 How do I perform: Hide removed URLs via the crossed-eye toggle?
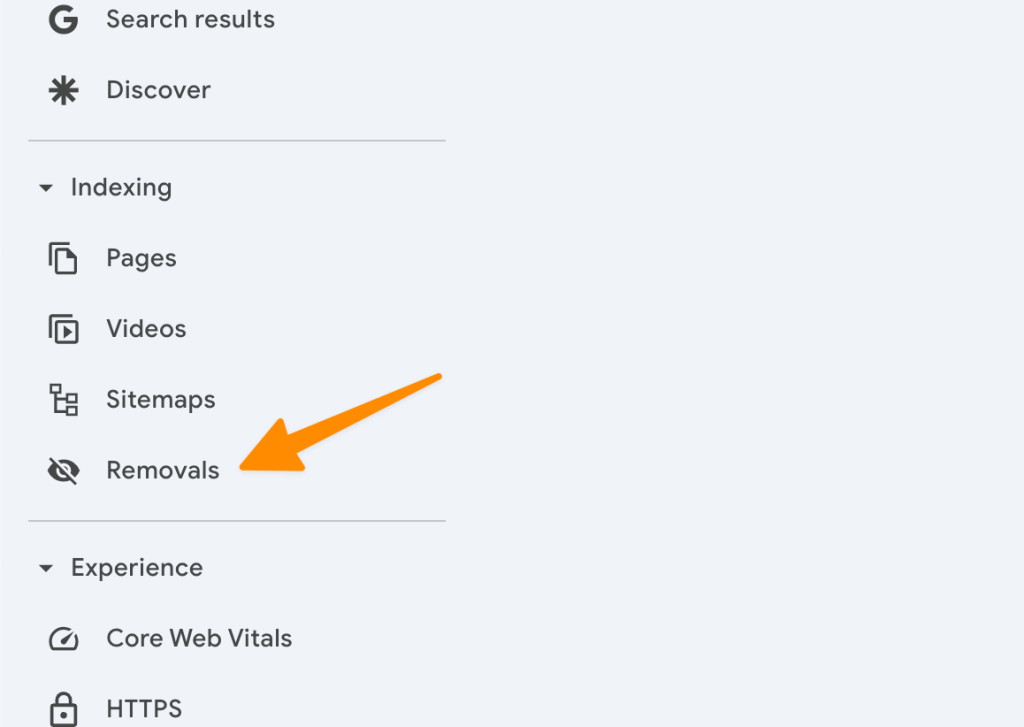click(63, 470)
